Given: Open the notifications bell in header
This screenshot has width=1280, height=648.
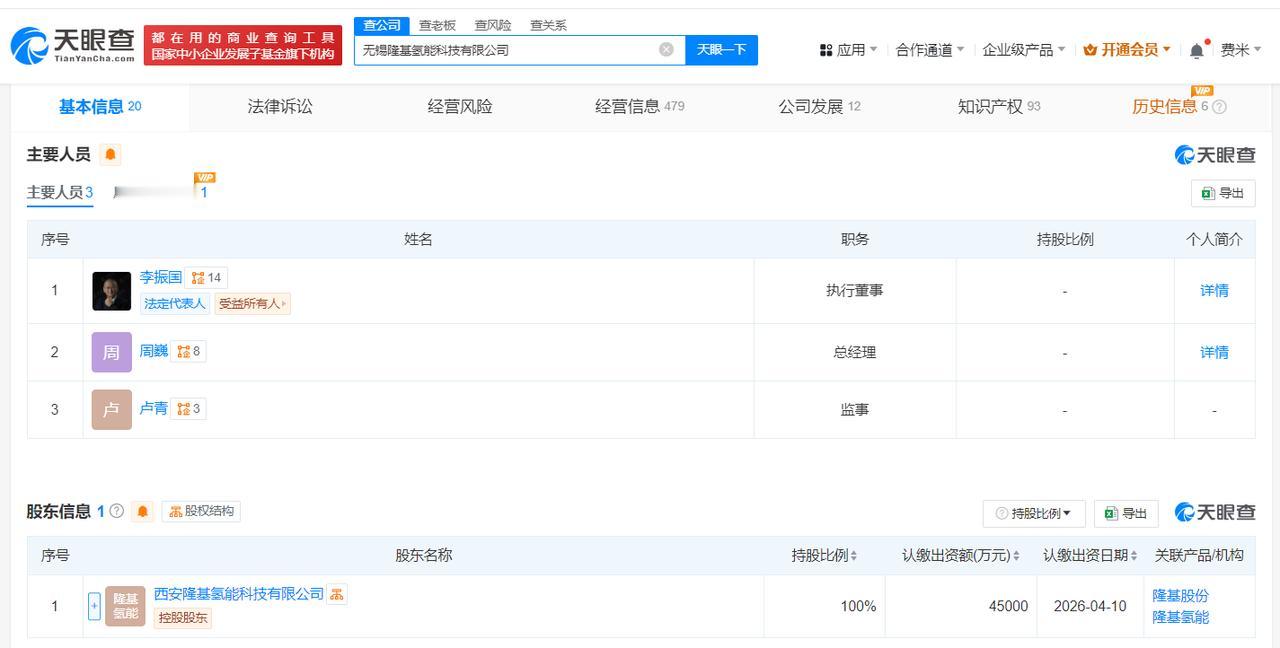Looking at the screenshot, I should tap(1197, 50).
